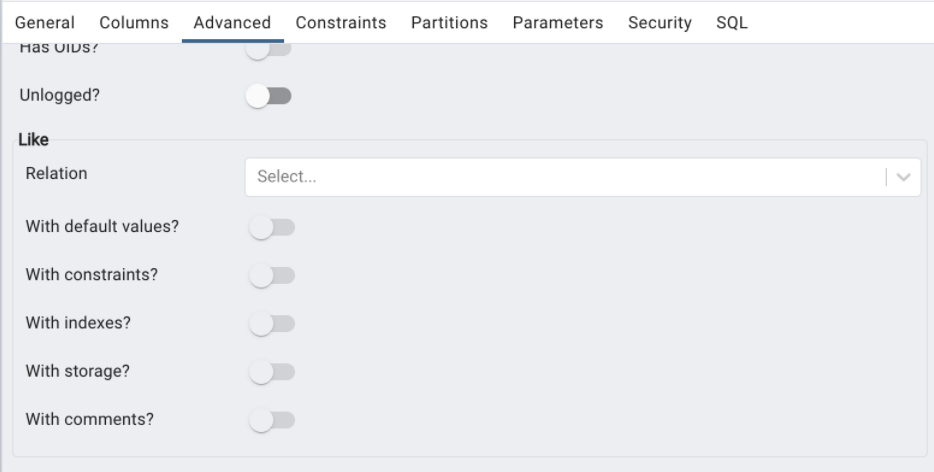Turn on With default values? switch
Screen dimensions: 934x472
[272, 228]
